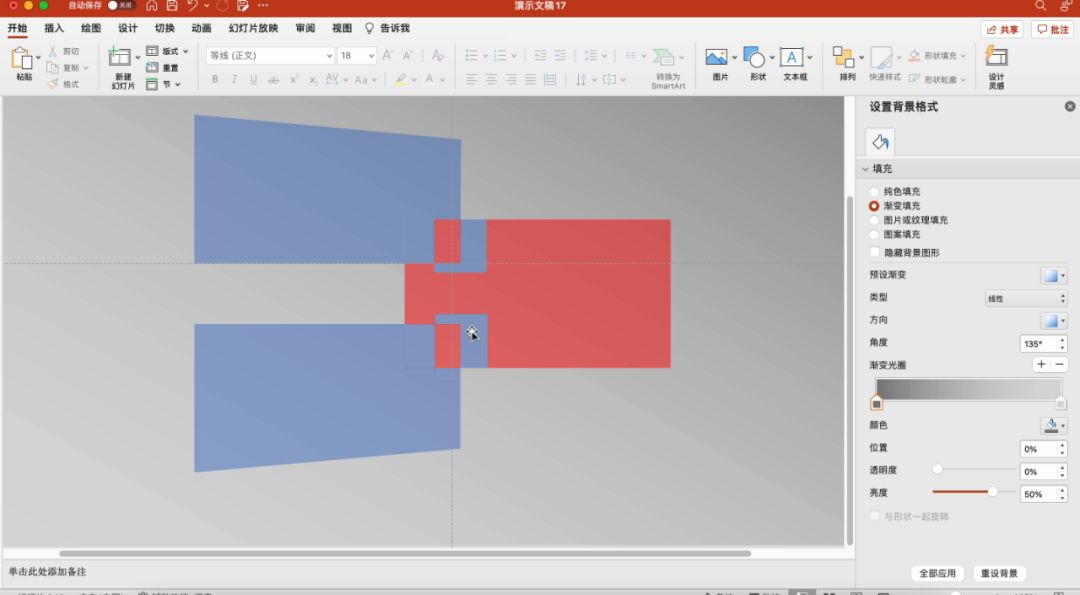
Task: Open the gradient Type dropdown
Action: (x=1026, y=298)
